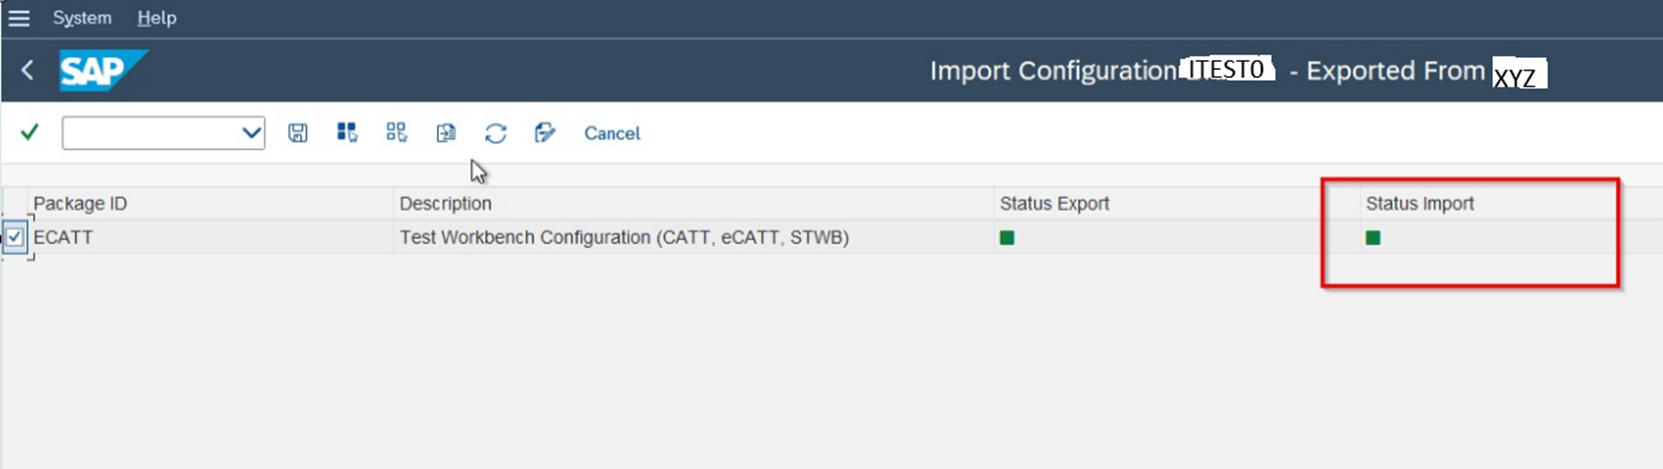Open the System menu

coord(82,18)
